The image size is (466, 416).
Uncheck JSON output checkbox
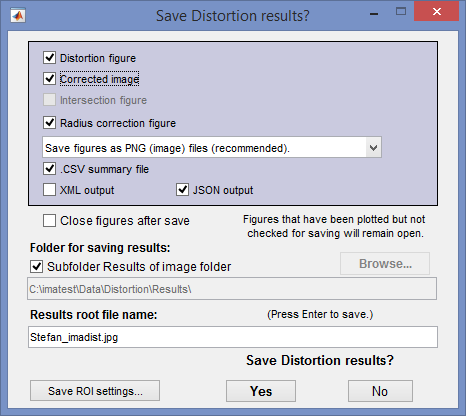pyautogui.click(x=182, y=190)
